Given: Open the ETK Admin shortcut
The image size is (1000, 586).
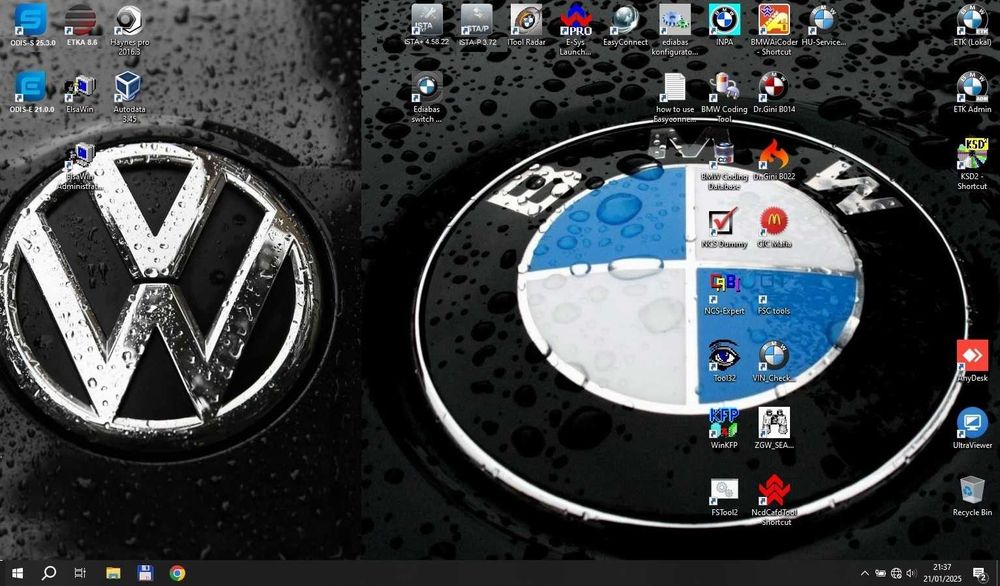Looking at the screenshot, I should coord(973,87).
